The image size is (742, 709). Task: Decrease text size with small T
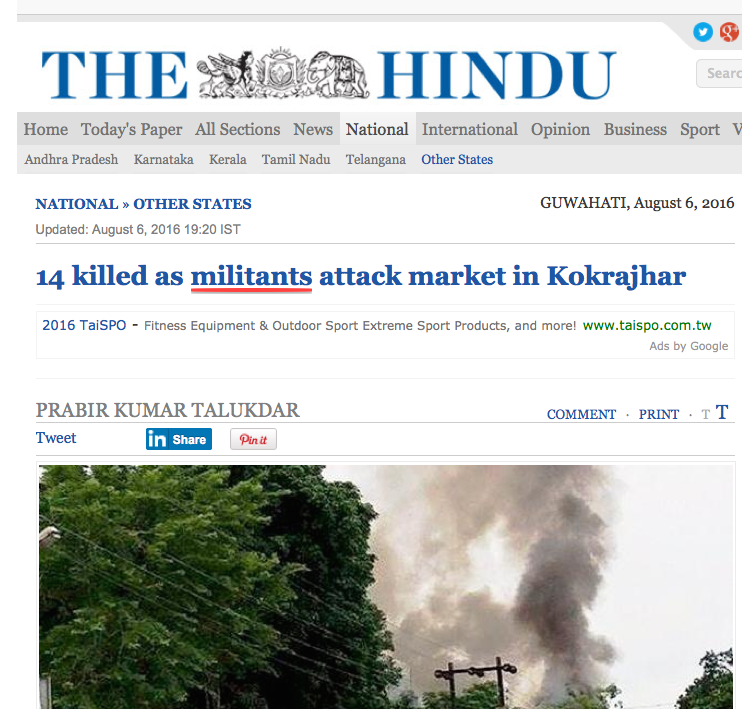706,415
